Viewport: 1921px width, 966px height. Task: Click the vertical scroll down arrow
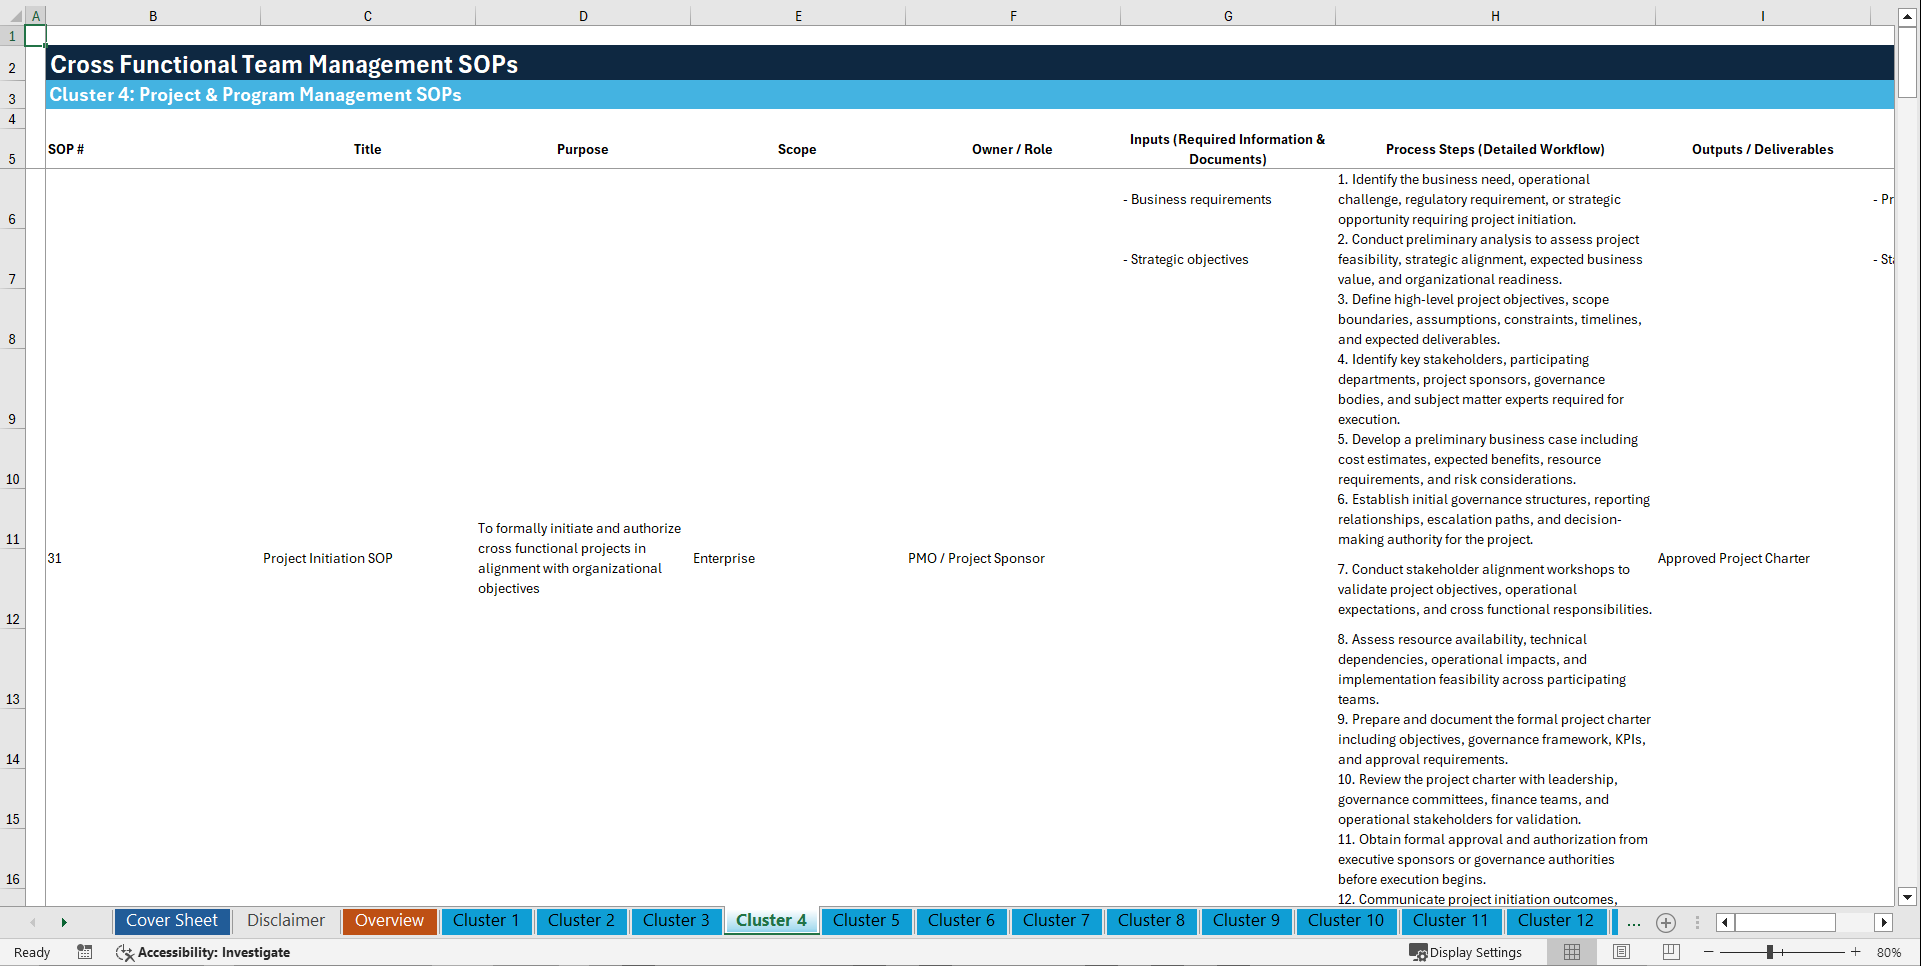[1908, 897]
